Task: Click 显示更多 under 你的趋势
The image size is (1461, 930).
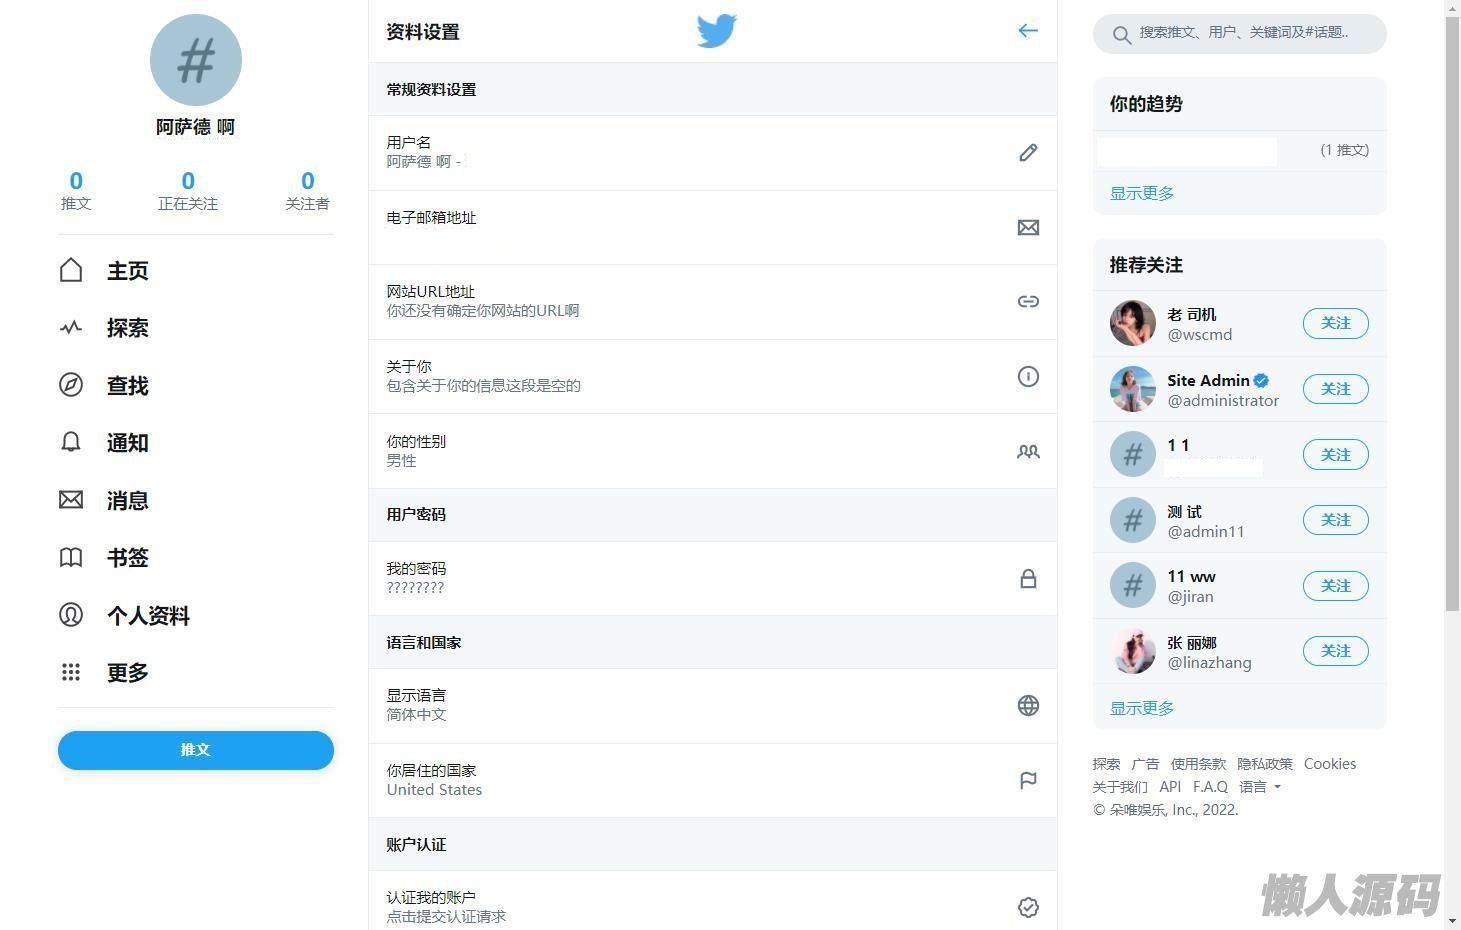Action: tap(1142, 193)
